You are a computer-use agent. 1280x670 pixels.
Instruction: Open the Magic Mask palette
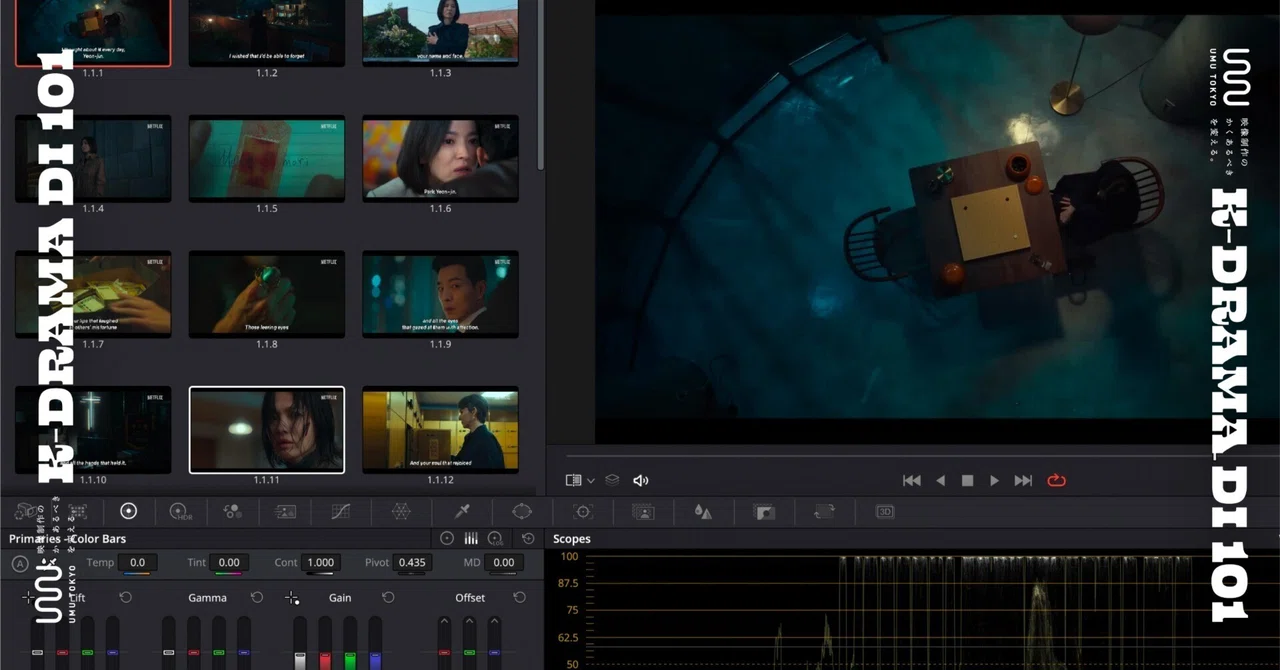643,511
